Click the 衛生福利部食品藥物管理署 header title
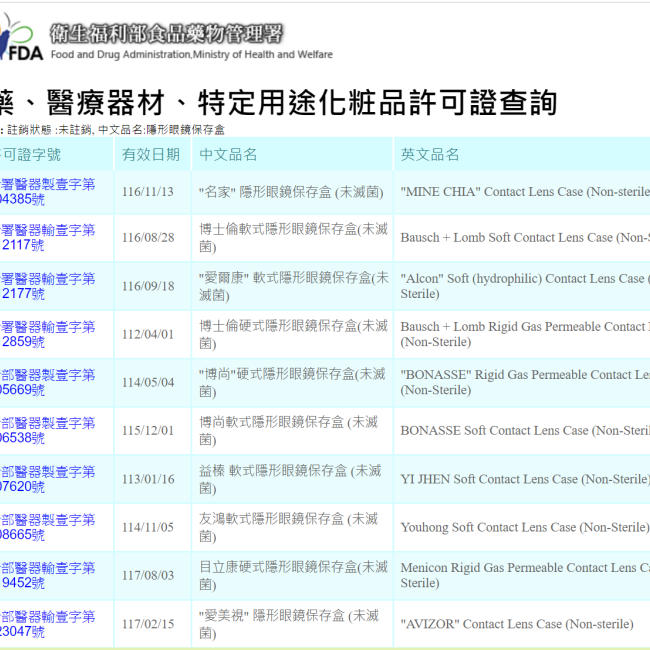650x650 pixels. (166, 33)
